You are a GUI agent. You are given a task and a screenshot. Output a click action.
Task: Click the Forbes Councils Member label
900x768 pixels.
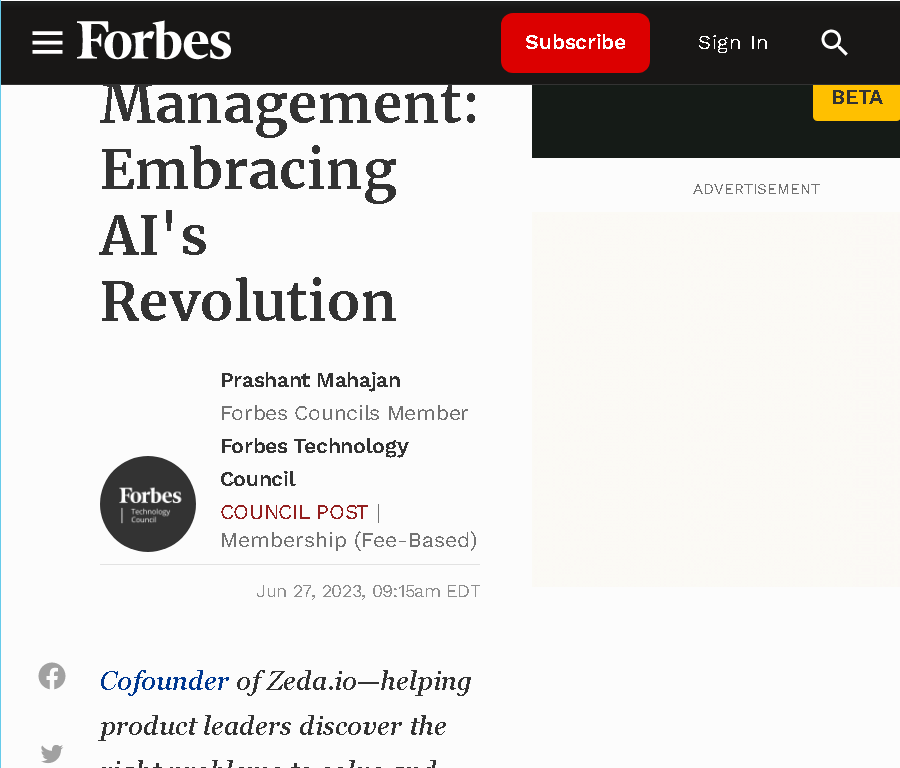pyautogui.click(x=344, y=413)
